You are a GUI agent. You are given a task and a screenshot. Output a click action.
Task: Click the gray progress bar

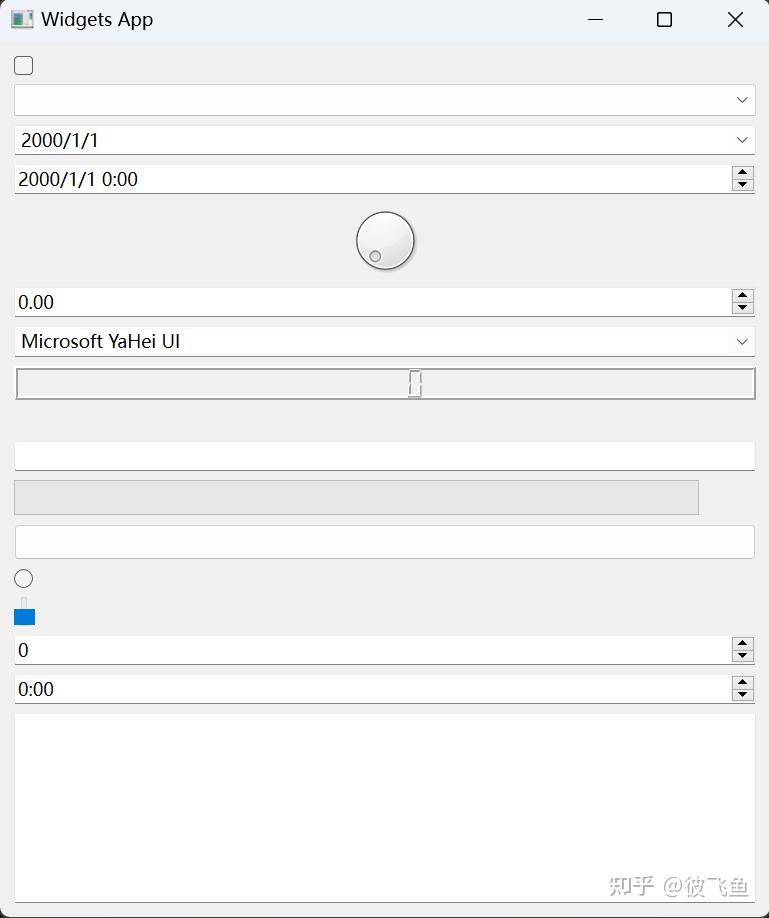356,498
